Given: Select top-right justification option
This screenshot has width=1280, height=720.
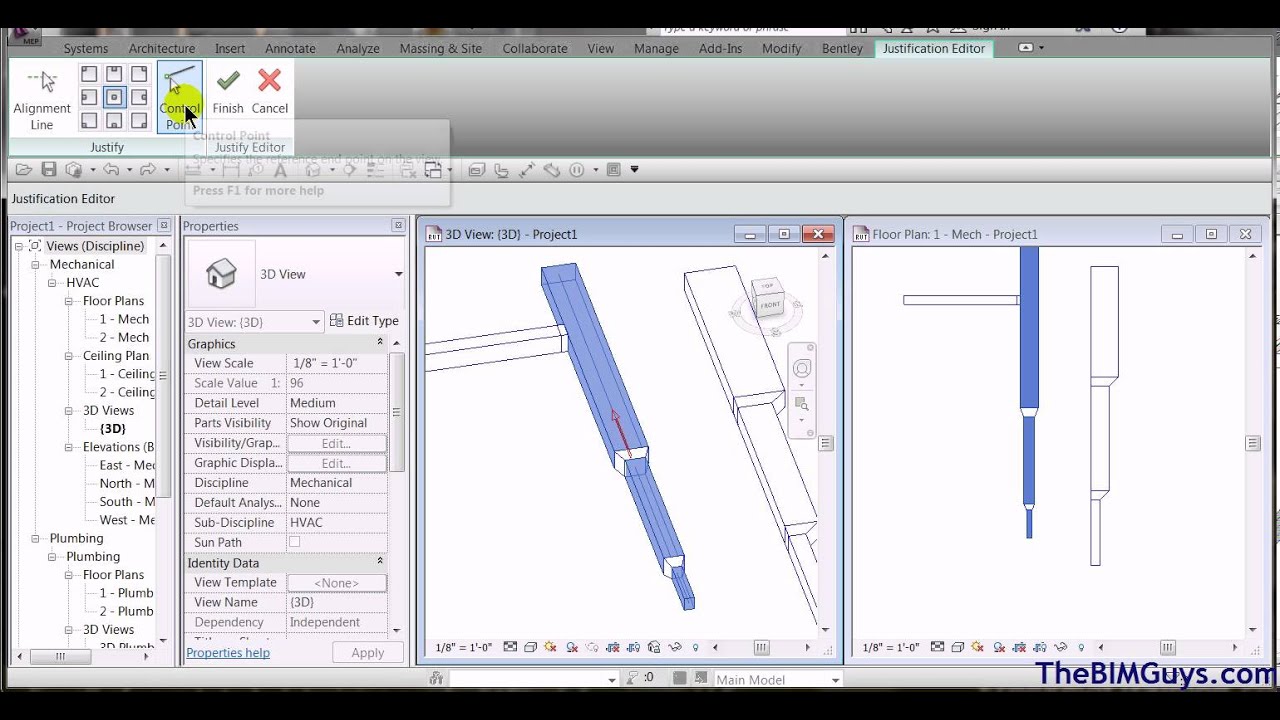Looking at the screenshot, I should tap(139, 74).
